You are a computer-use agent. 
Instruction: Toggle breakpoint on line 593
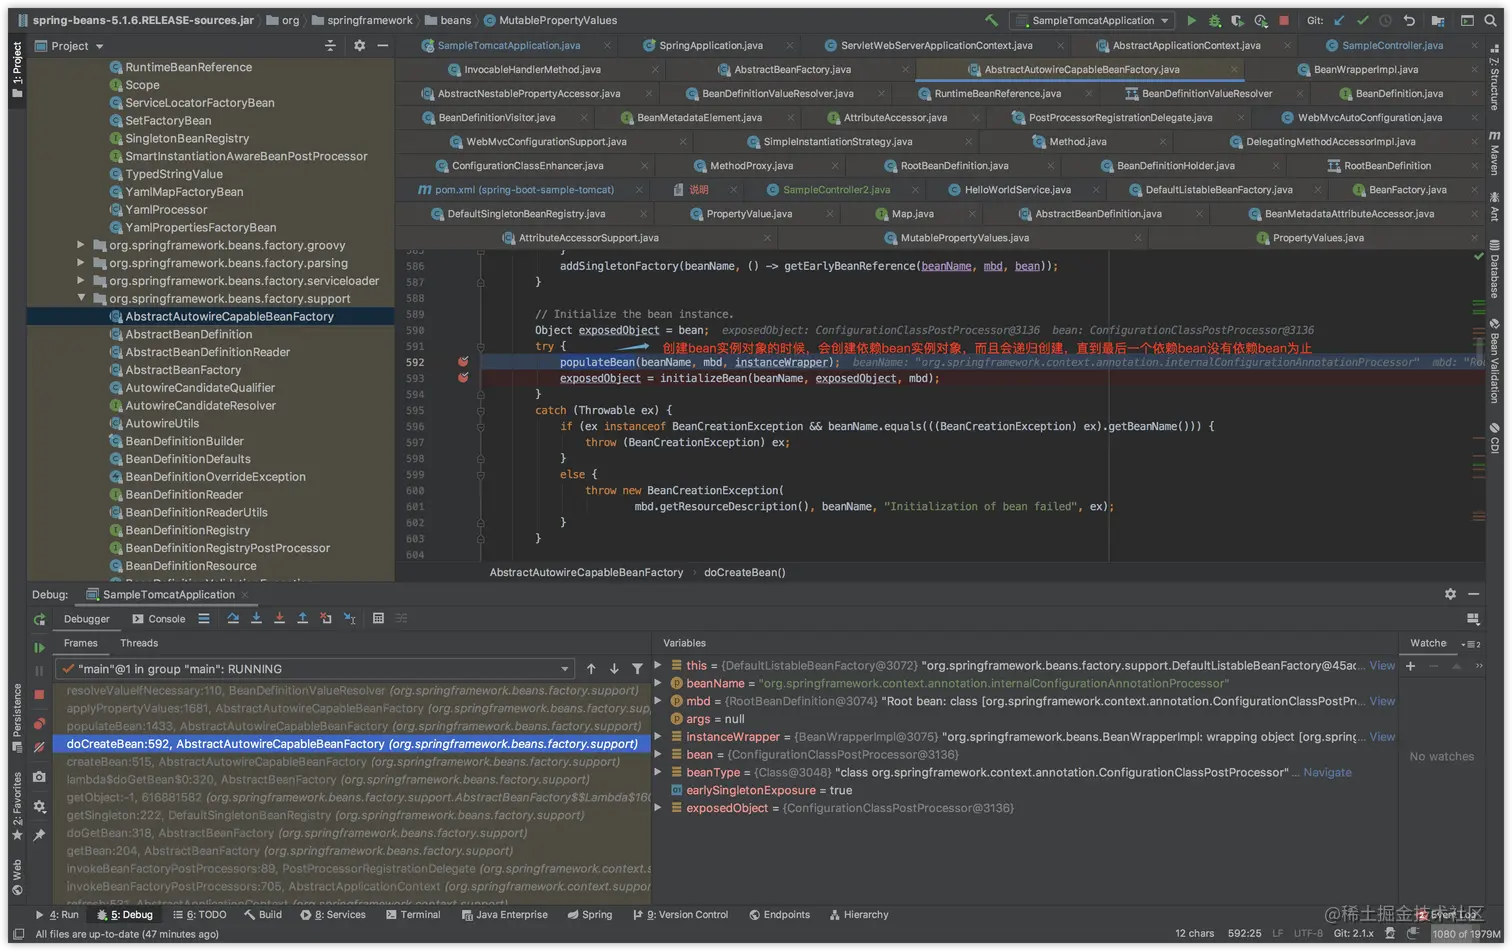[x=463, y=378]
